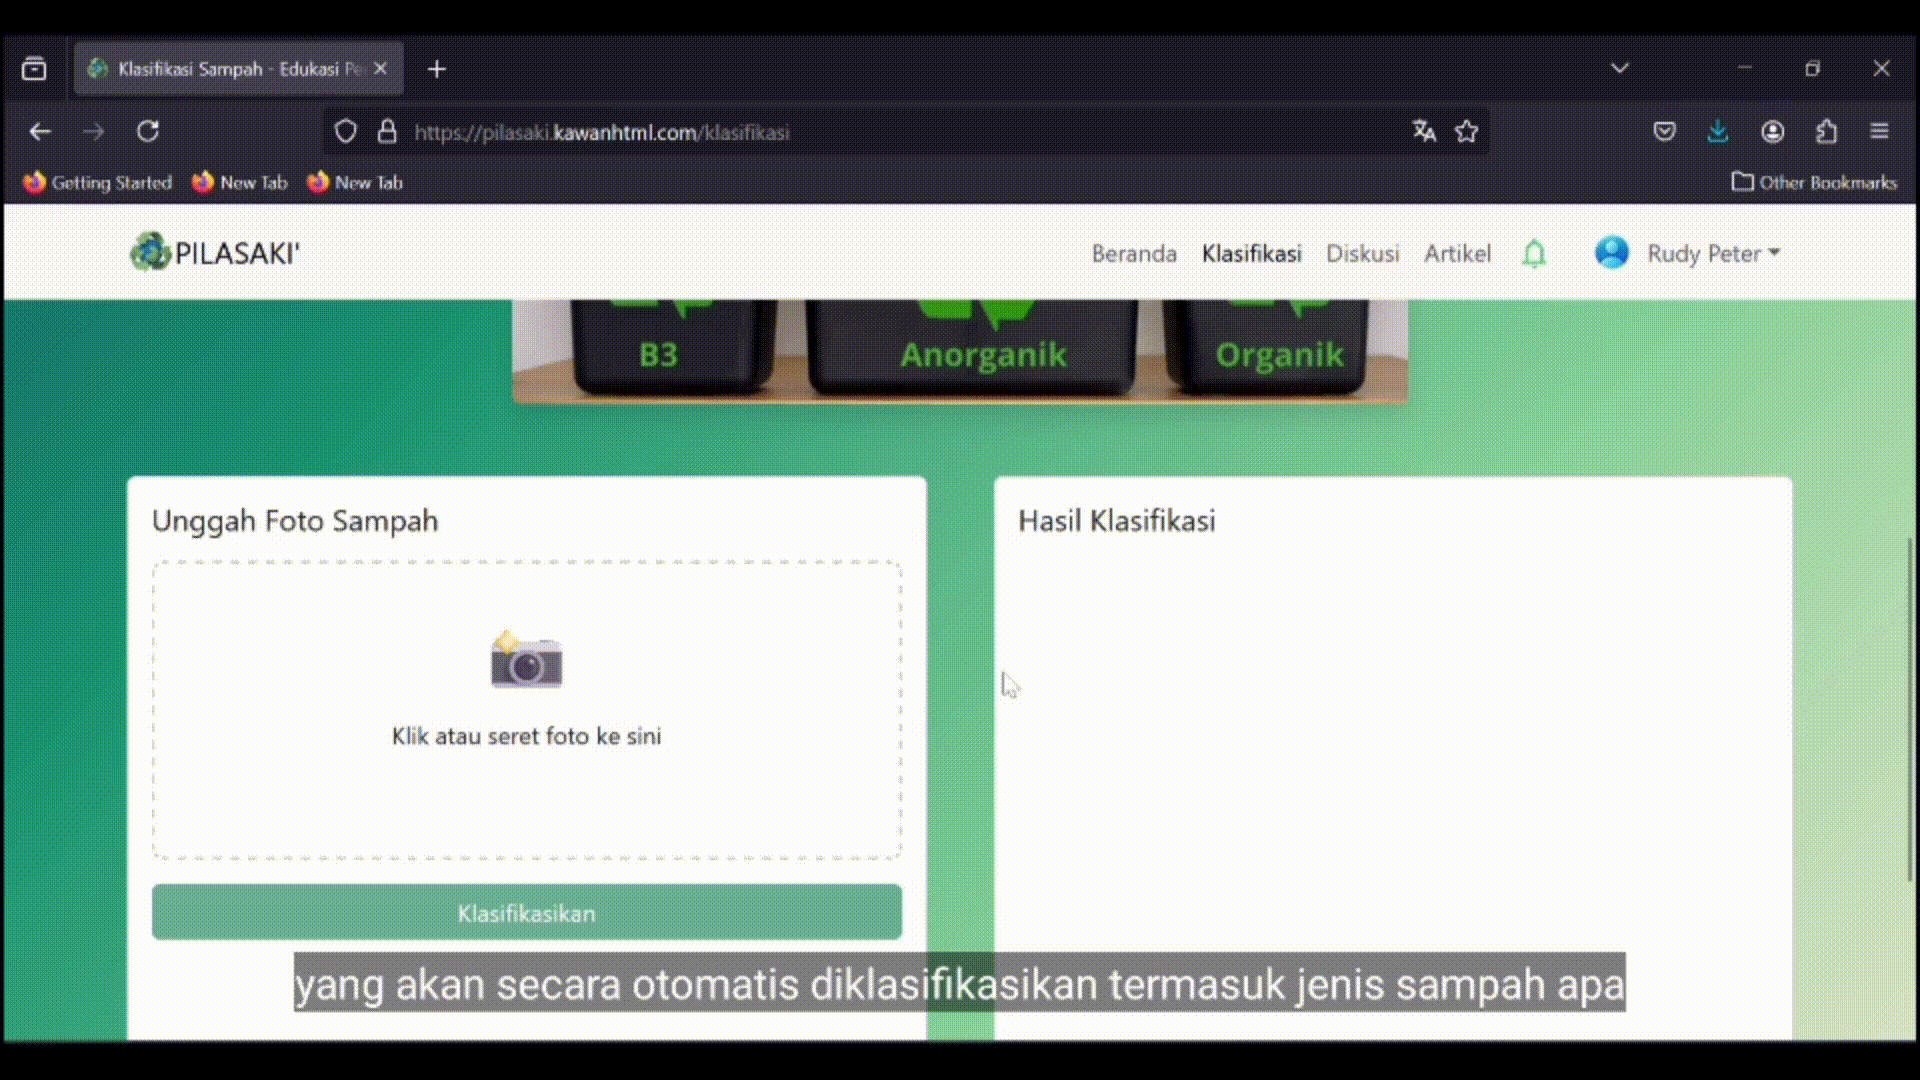Click the Rudy Peter profile avatar
1920x1080 pixels.
point(1611,253)
